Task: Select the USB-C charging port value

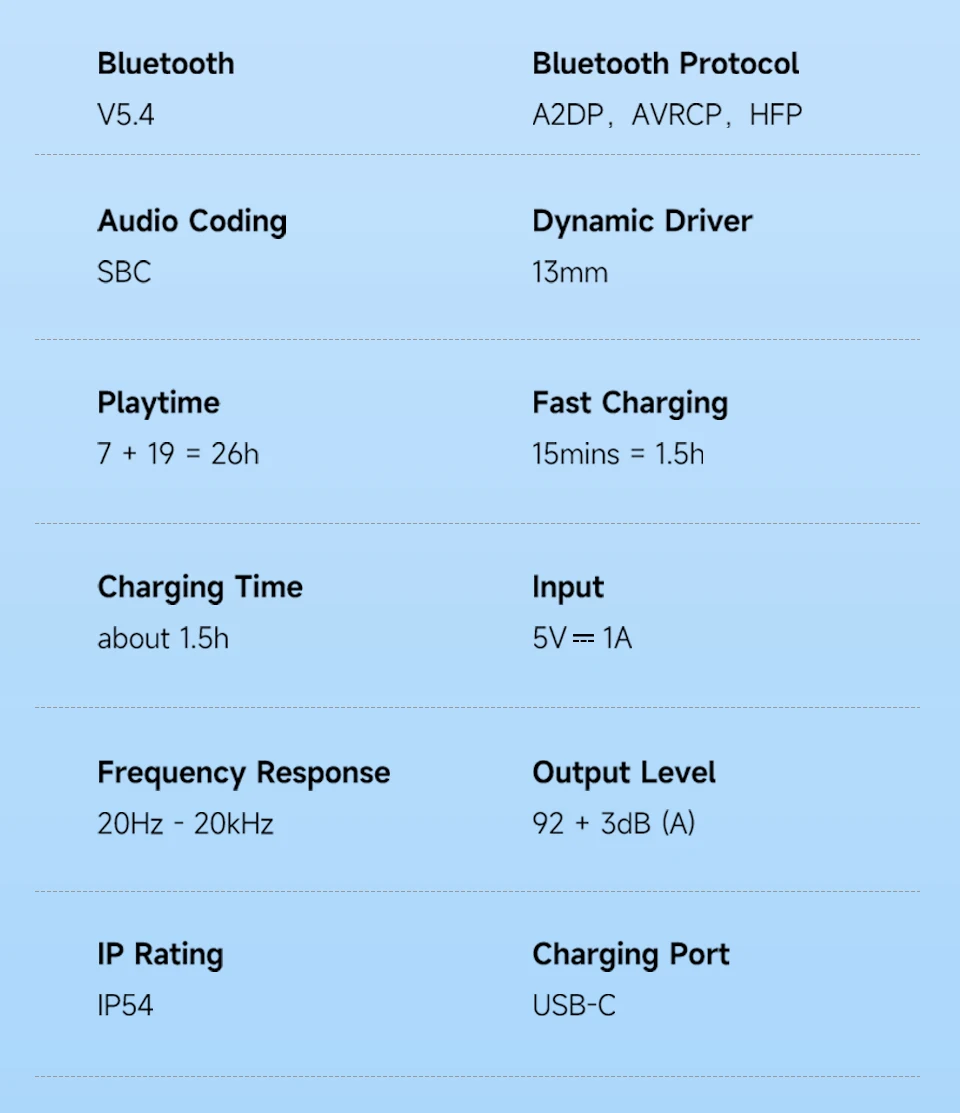Action: [574, 1006]
